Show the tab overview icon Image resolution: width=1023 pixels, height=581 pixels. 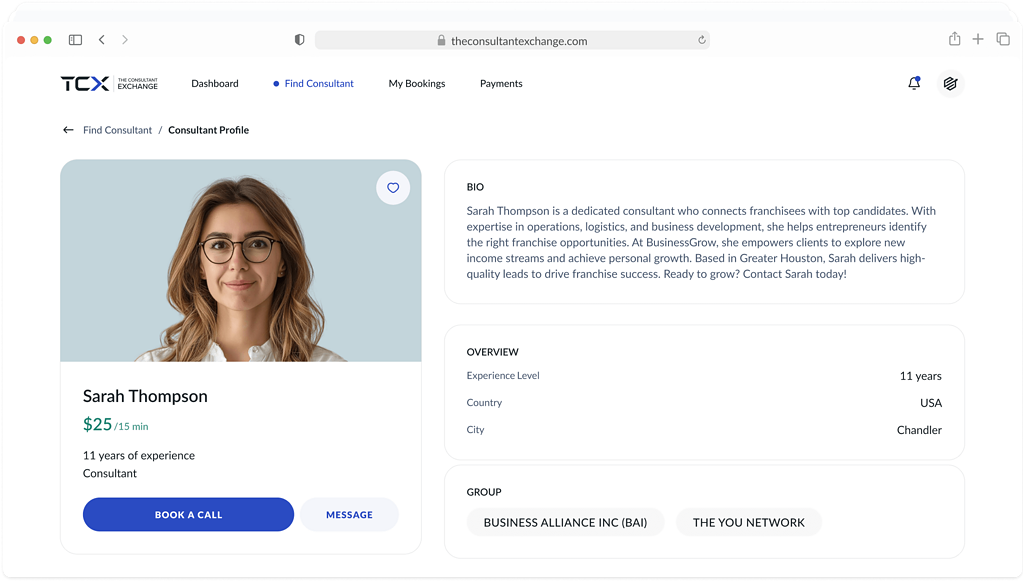pyautogui.click(x=1003, y=39)
